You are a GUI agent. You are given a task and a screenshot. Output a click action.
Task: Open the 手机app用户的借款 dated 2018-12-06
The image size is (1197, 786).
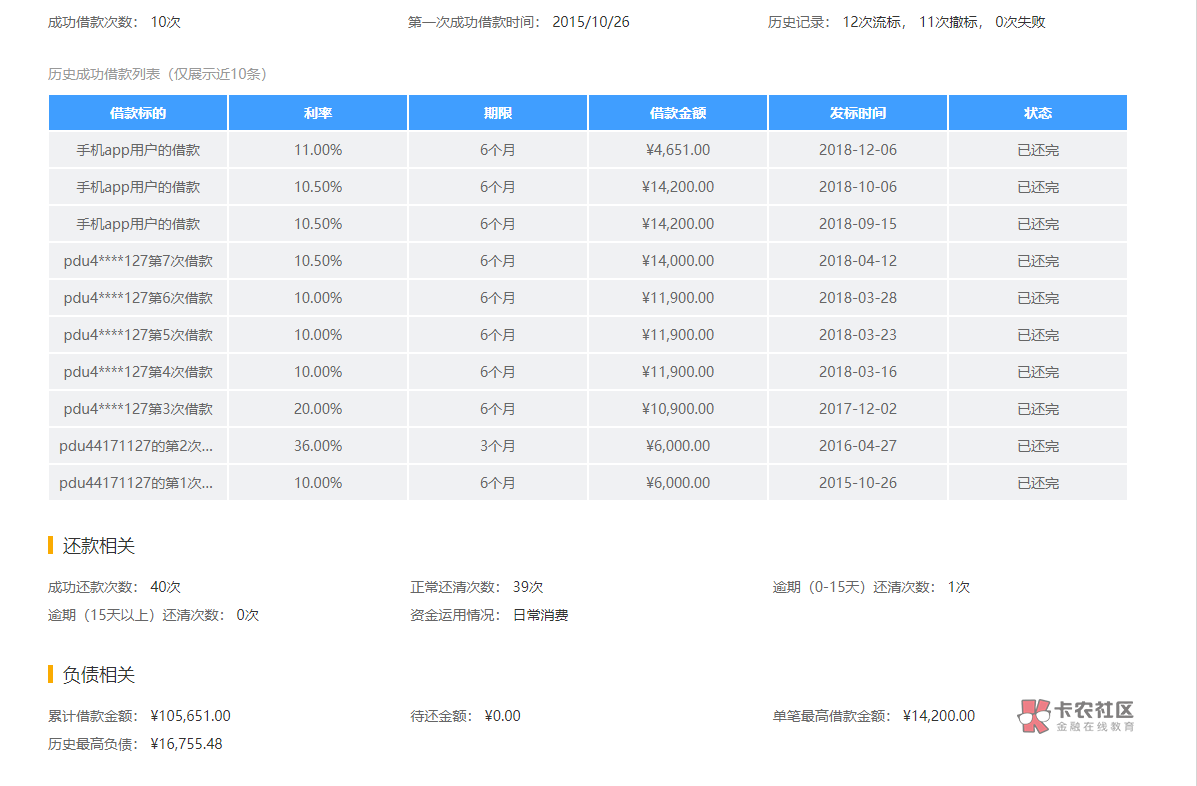tap(138, 150)
